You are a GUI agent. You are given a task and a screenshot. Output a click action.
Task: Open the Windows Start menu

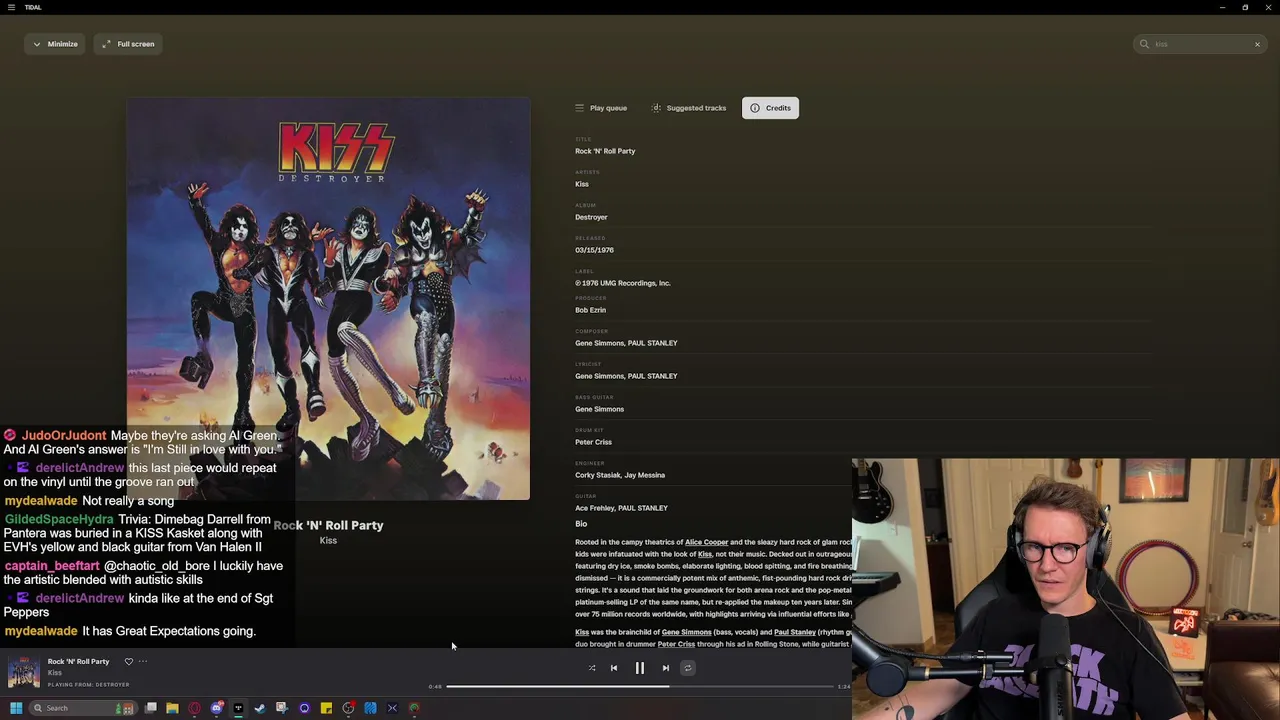15,708
